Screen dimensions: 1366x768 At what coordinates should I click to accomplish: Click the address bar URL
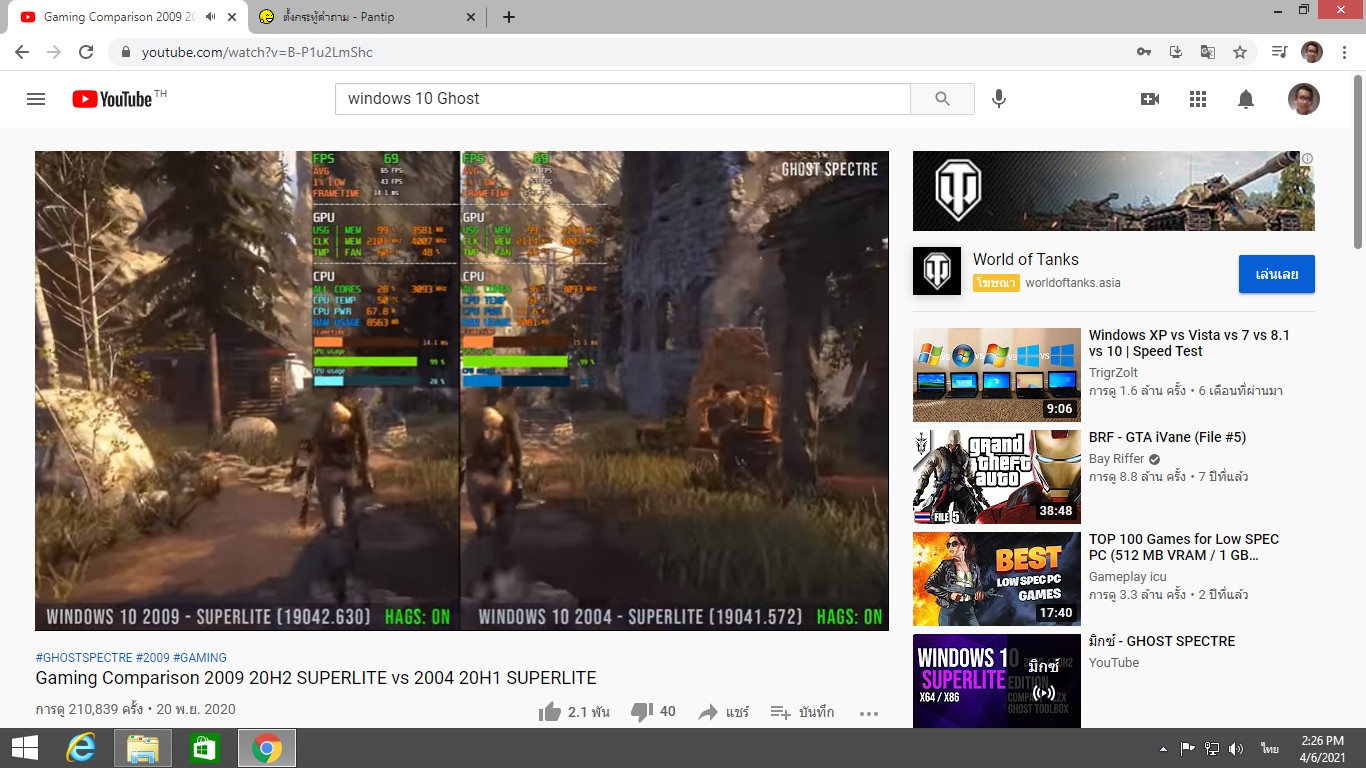coord(257,52)
